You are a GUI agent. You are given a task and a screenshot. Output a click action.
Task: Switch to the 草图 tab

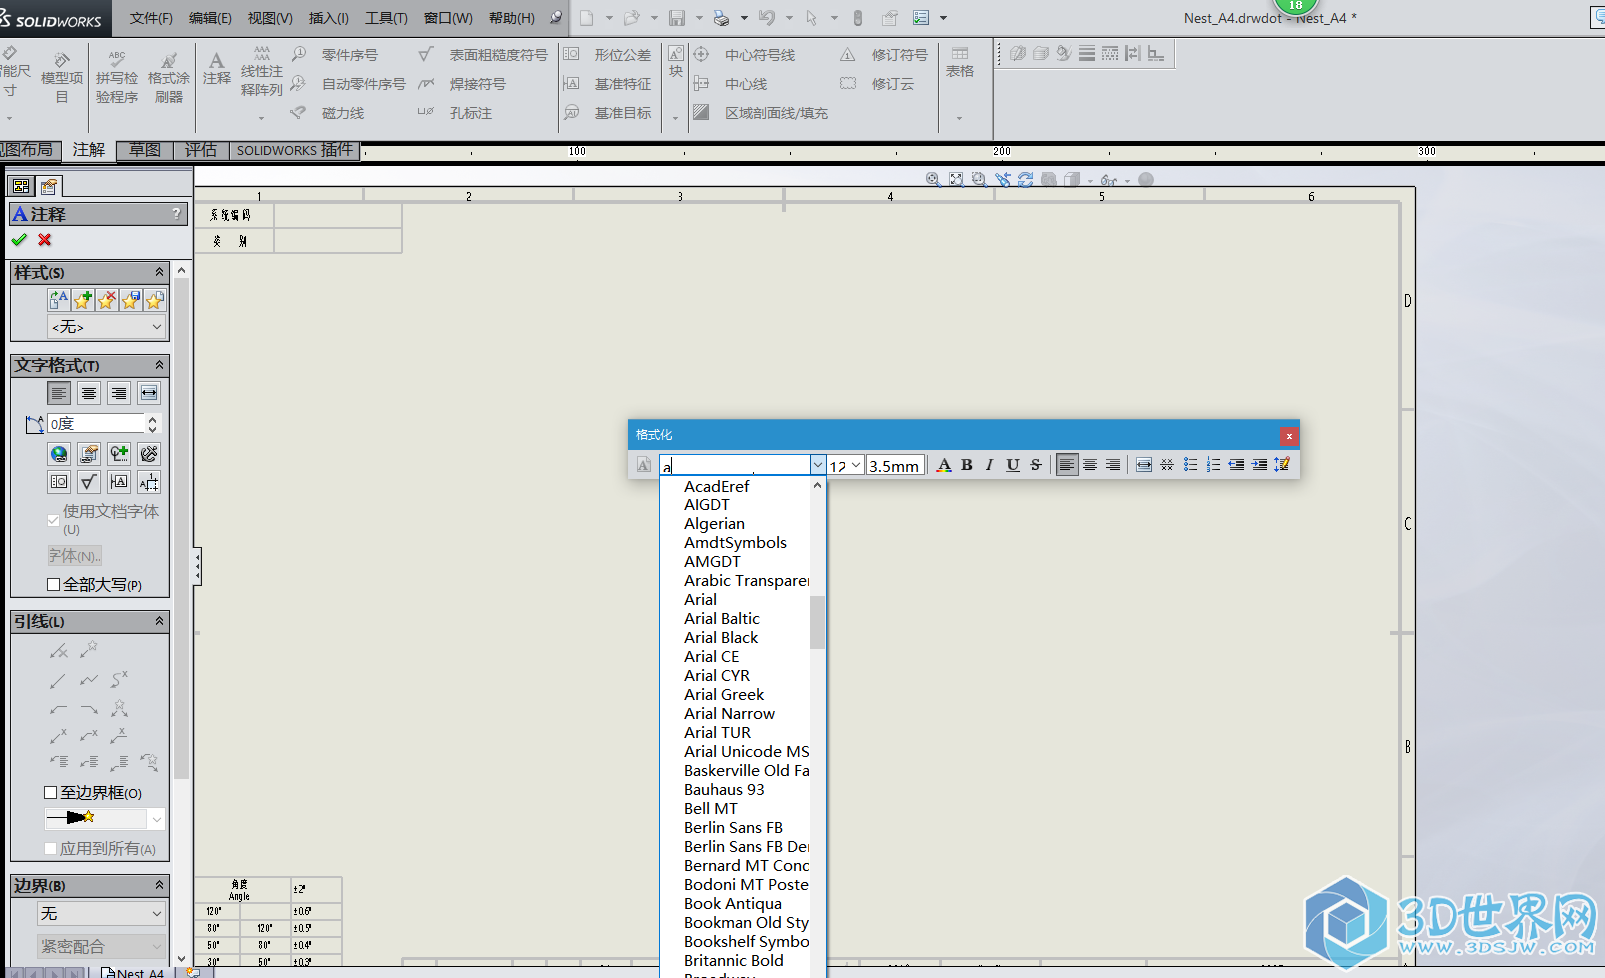pyautogui.click(x=145, y=150)
